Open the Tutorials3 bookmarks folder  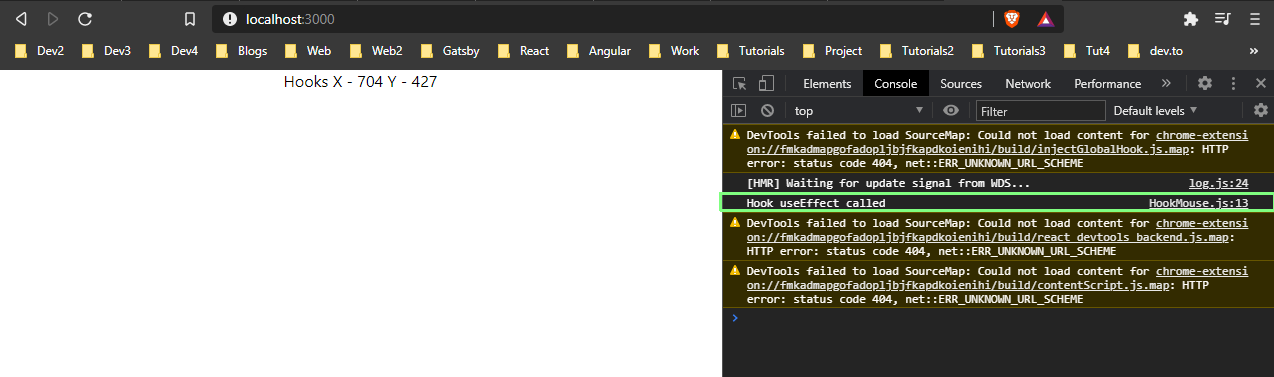(1008, 51)
